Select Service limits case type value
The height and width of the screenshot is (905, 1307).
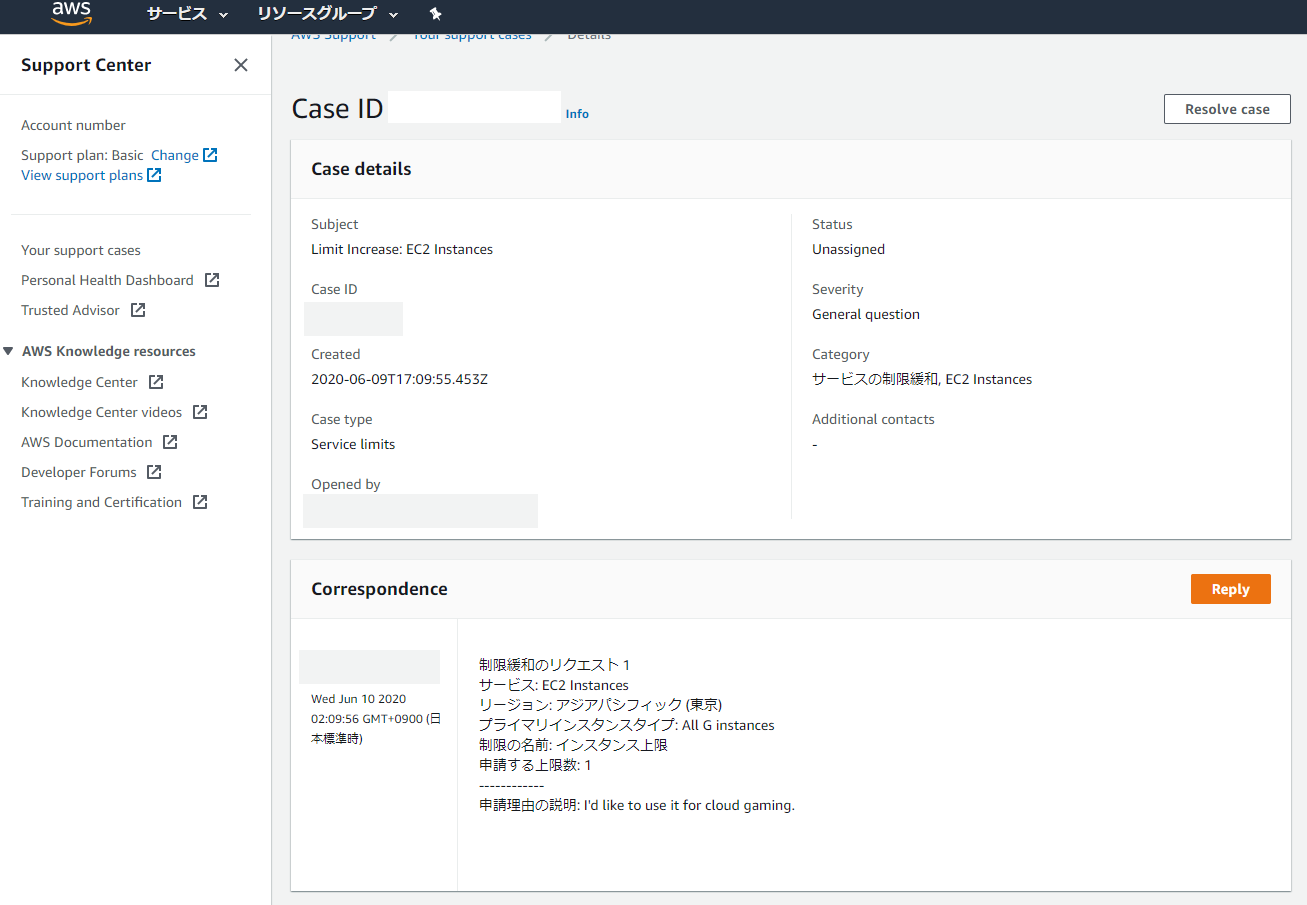pyautogui.click(x=353, y=444)
